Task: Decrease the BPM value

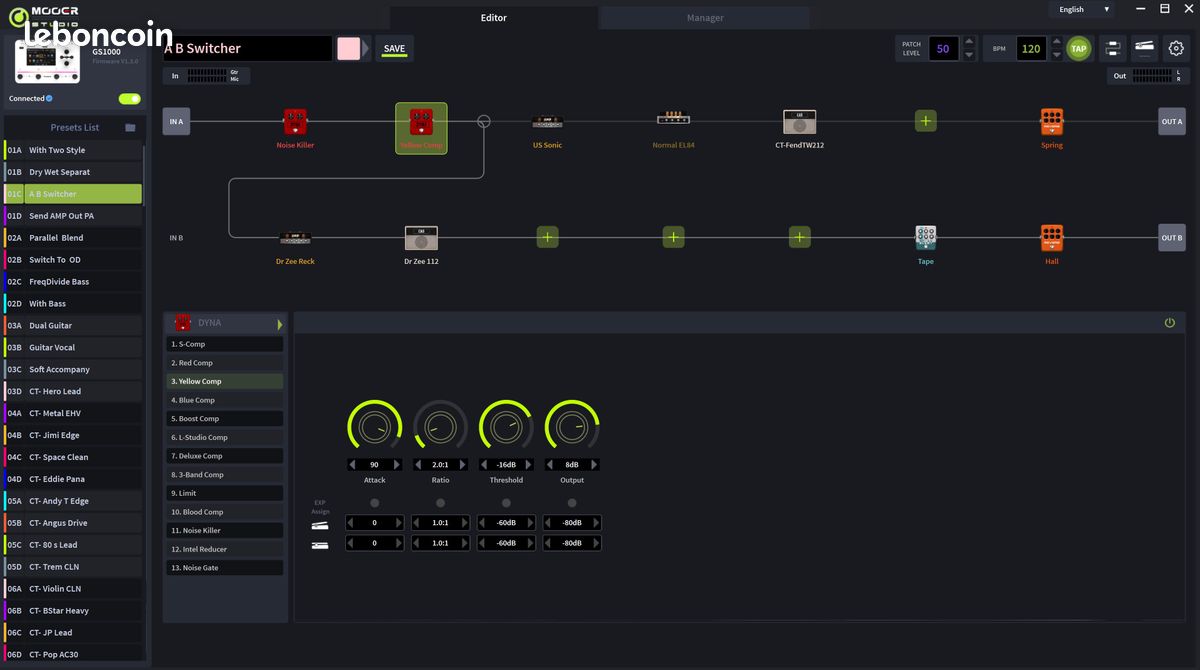Action: (x=1055, y=55)
